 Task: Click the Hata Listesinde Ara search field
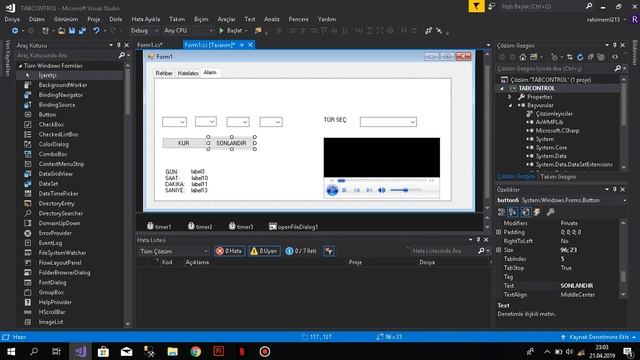click(443, 251)
